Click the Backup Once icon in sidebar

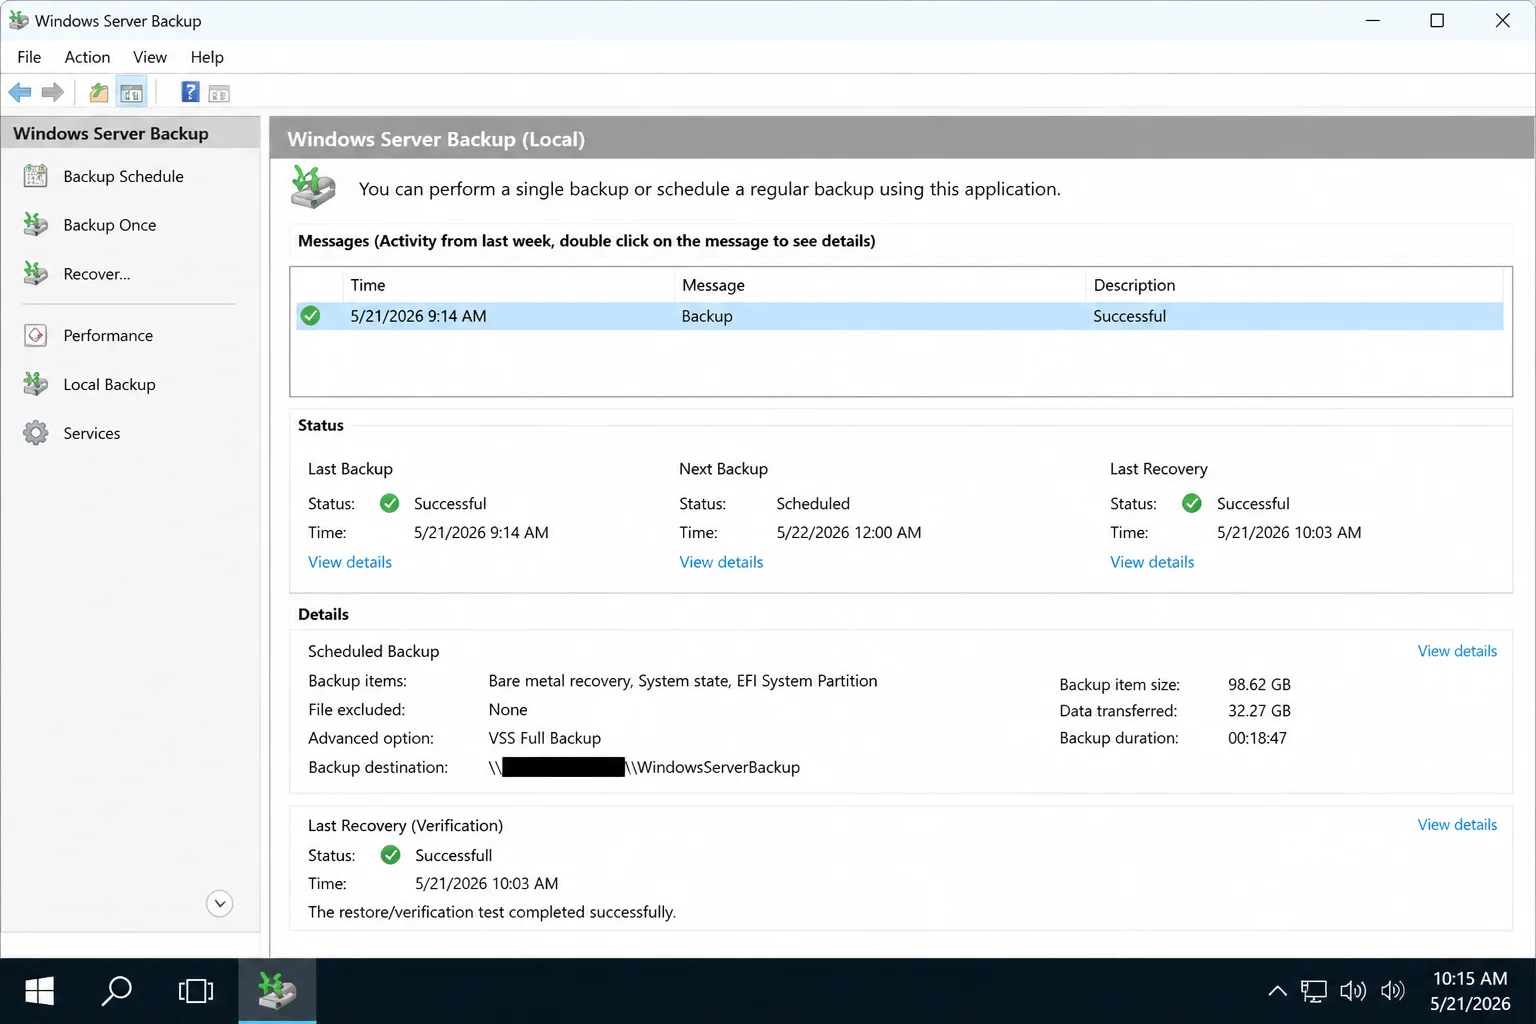[36, 225]
